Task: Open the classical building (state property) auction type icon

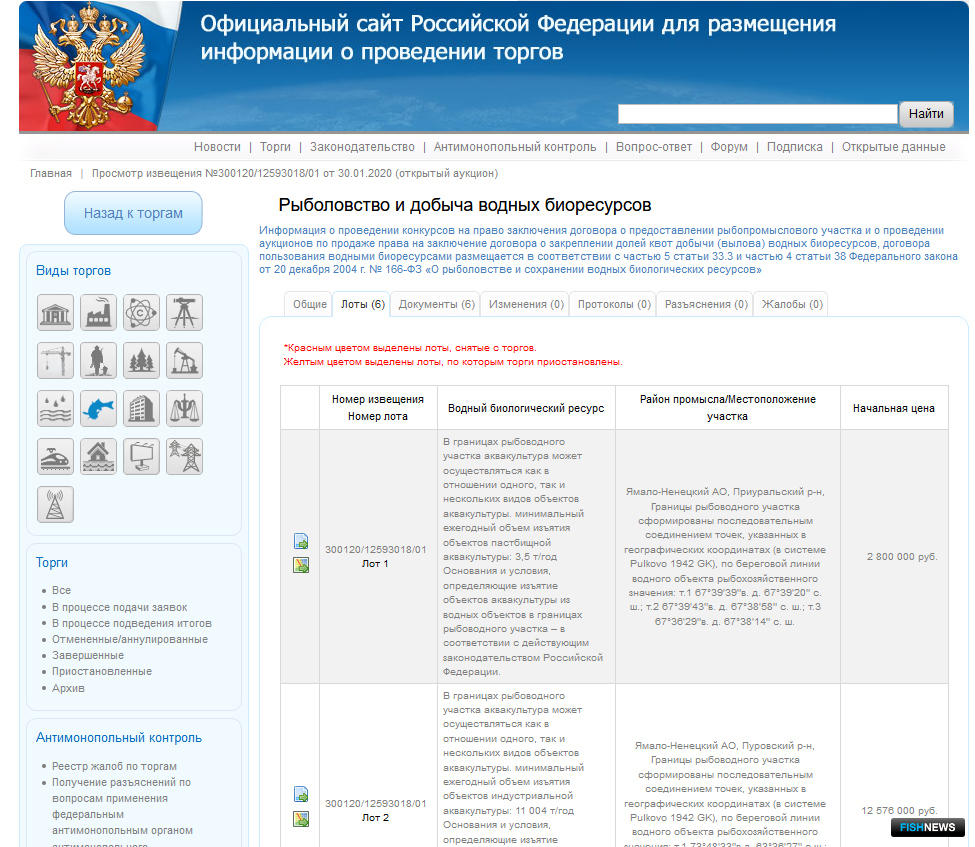Action: coord(55,312)
